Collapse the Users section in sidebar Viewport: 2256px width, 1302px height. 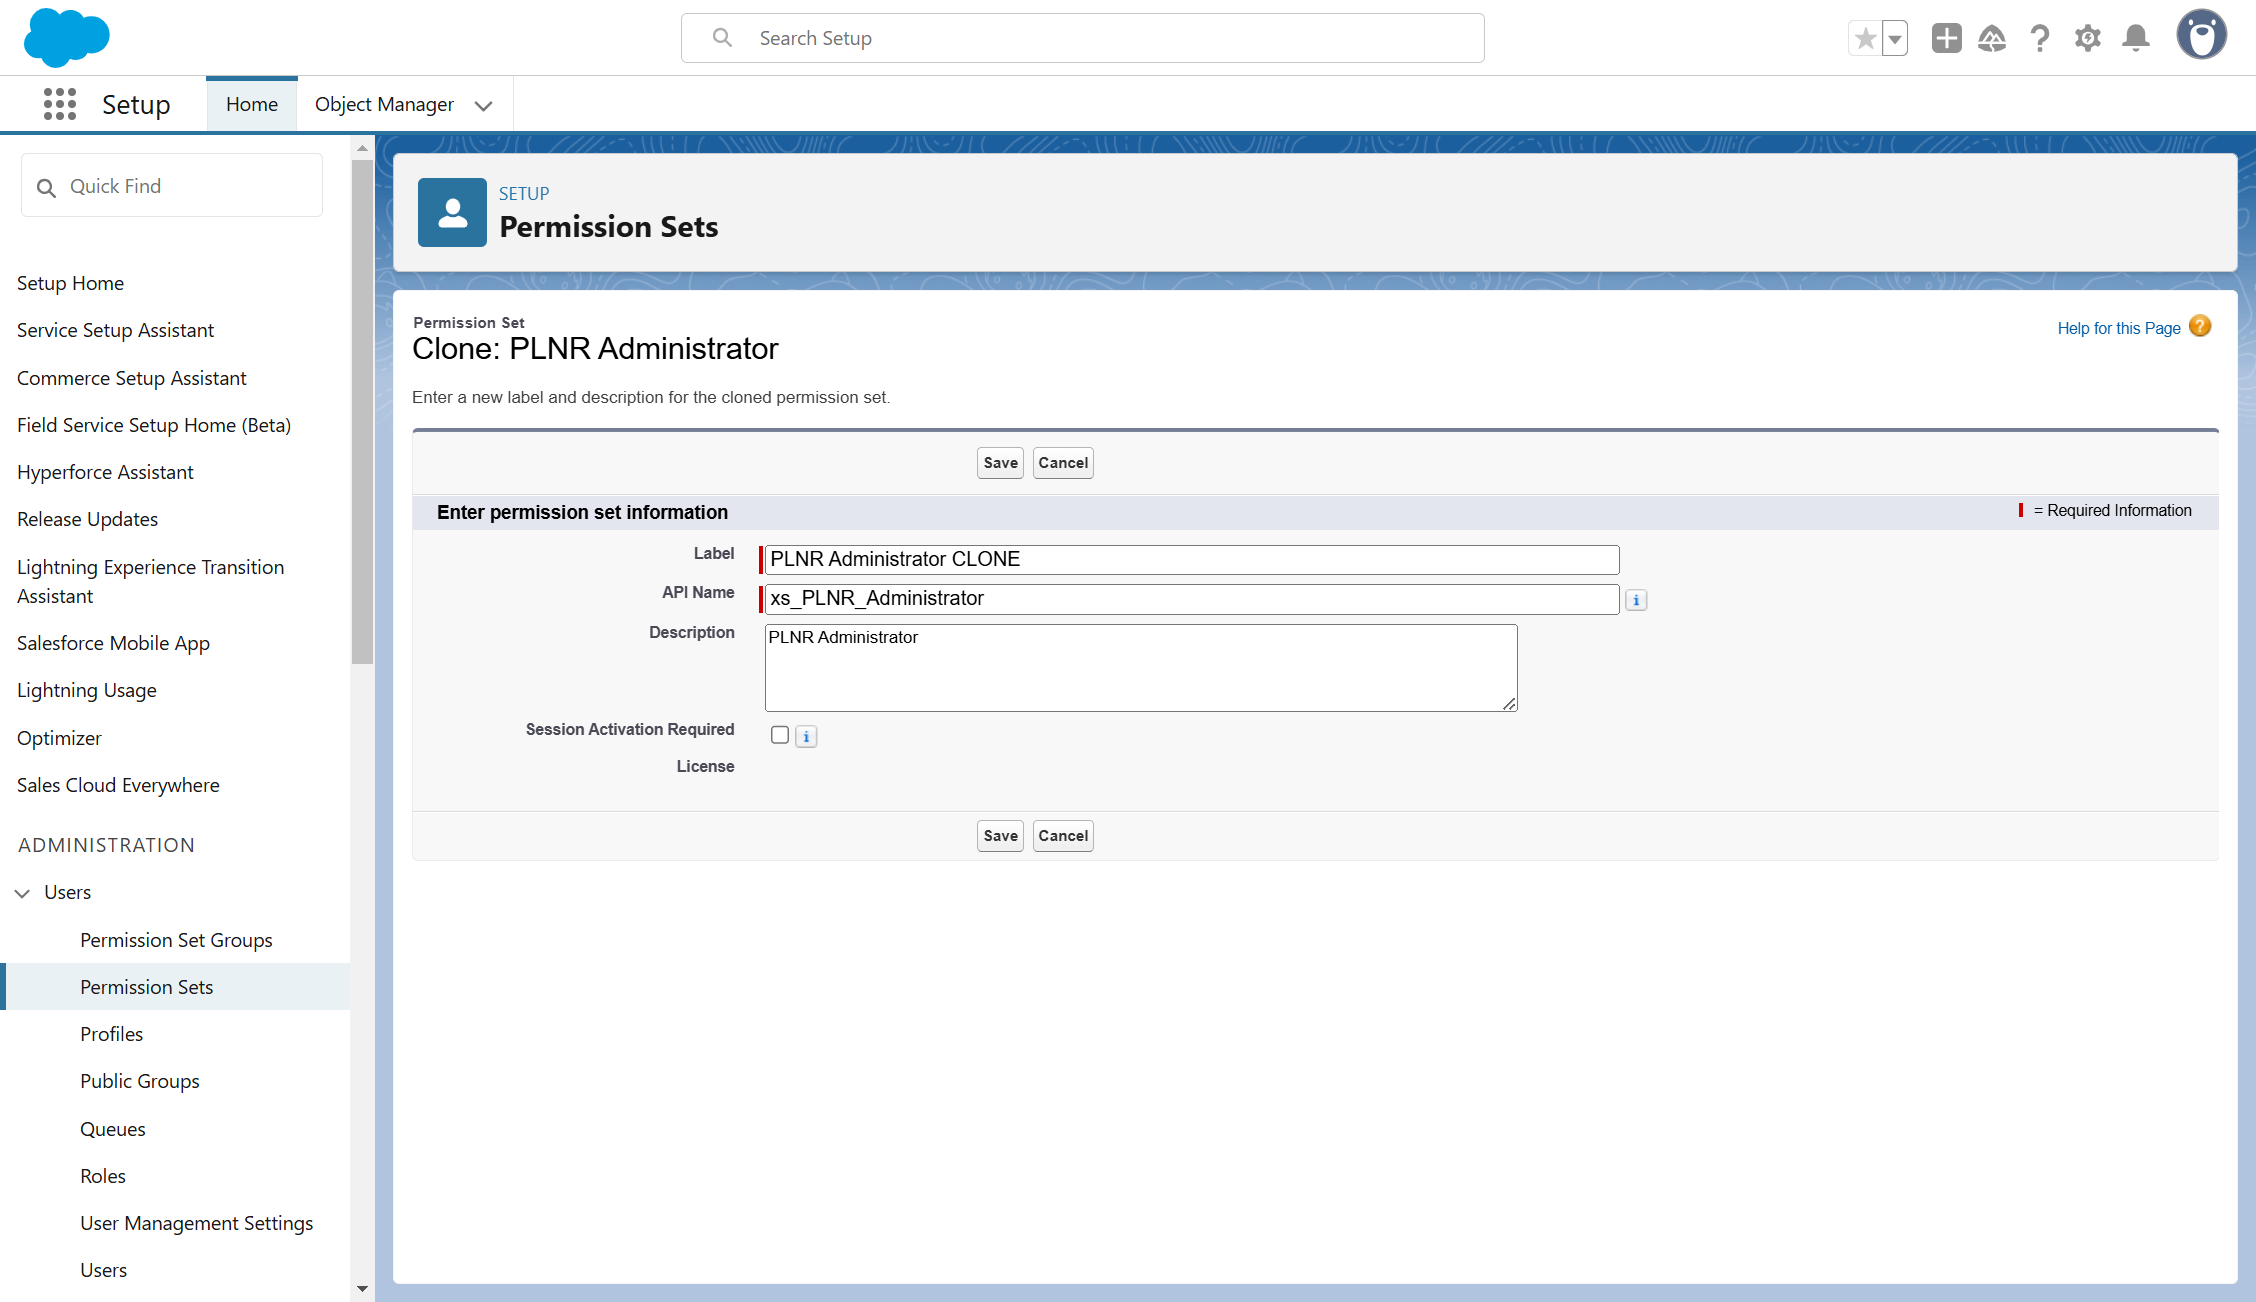22,893
